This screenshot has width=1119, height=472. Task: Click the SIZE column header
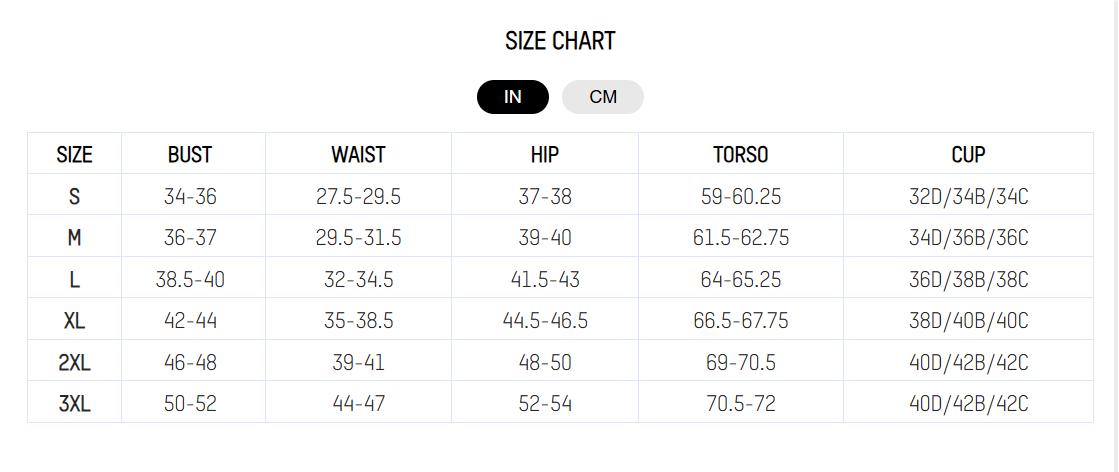[x=75, y=155]
